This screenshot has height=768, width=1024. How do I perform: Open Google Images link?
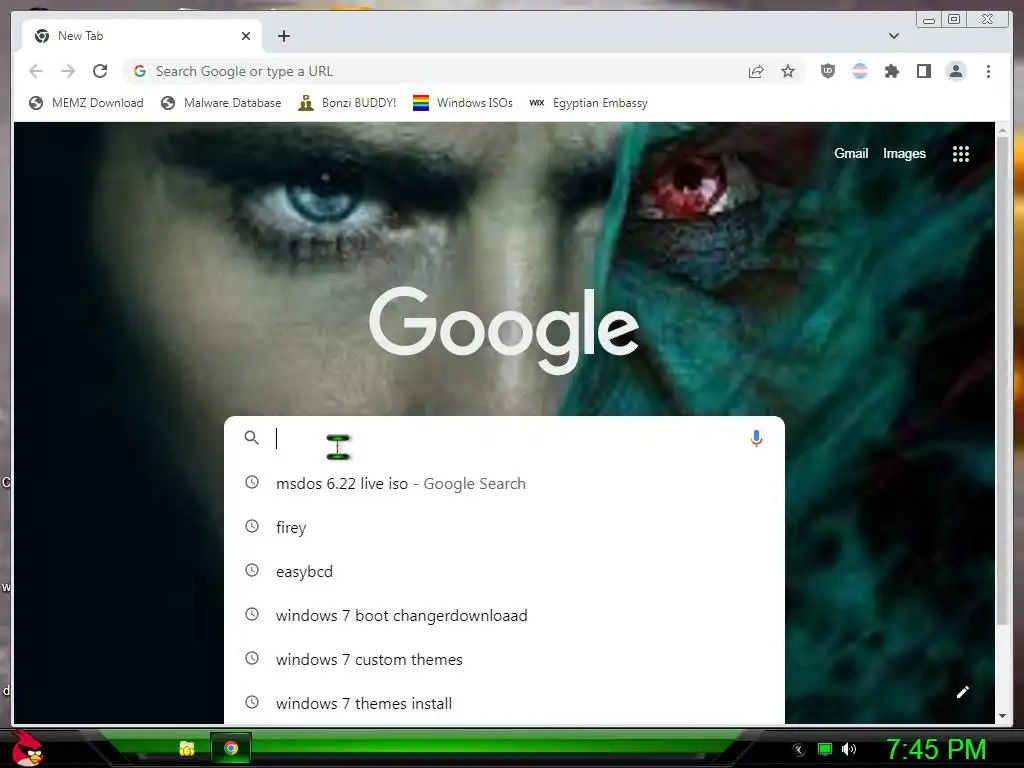tap(904, 153)
